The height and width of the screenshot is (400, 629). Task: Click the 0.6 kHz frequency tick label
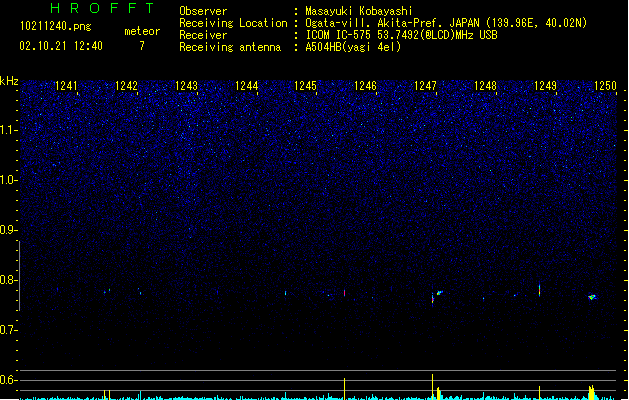point(7,380)
